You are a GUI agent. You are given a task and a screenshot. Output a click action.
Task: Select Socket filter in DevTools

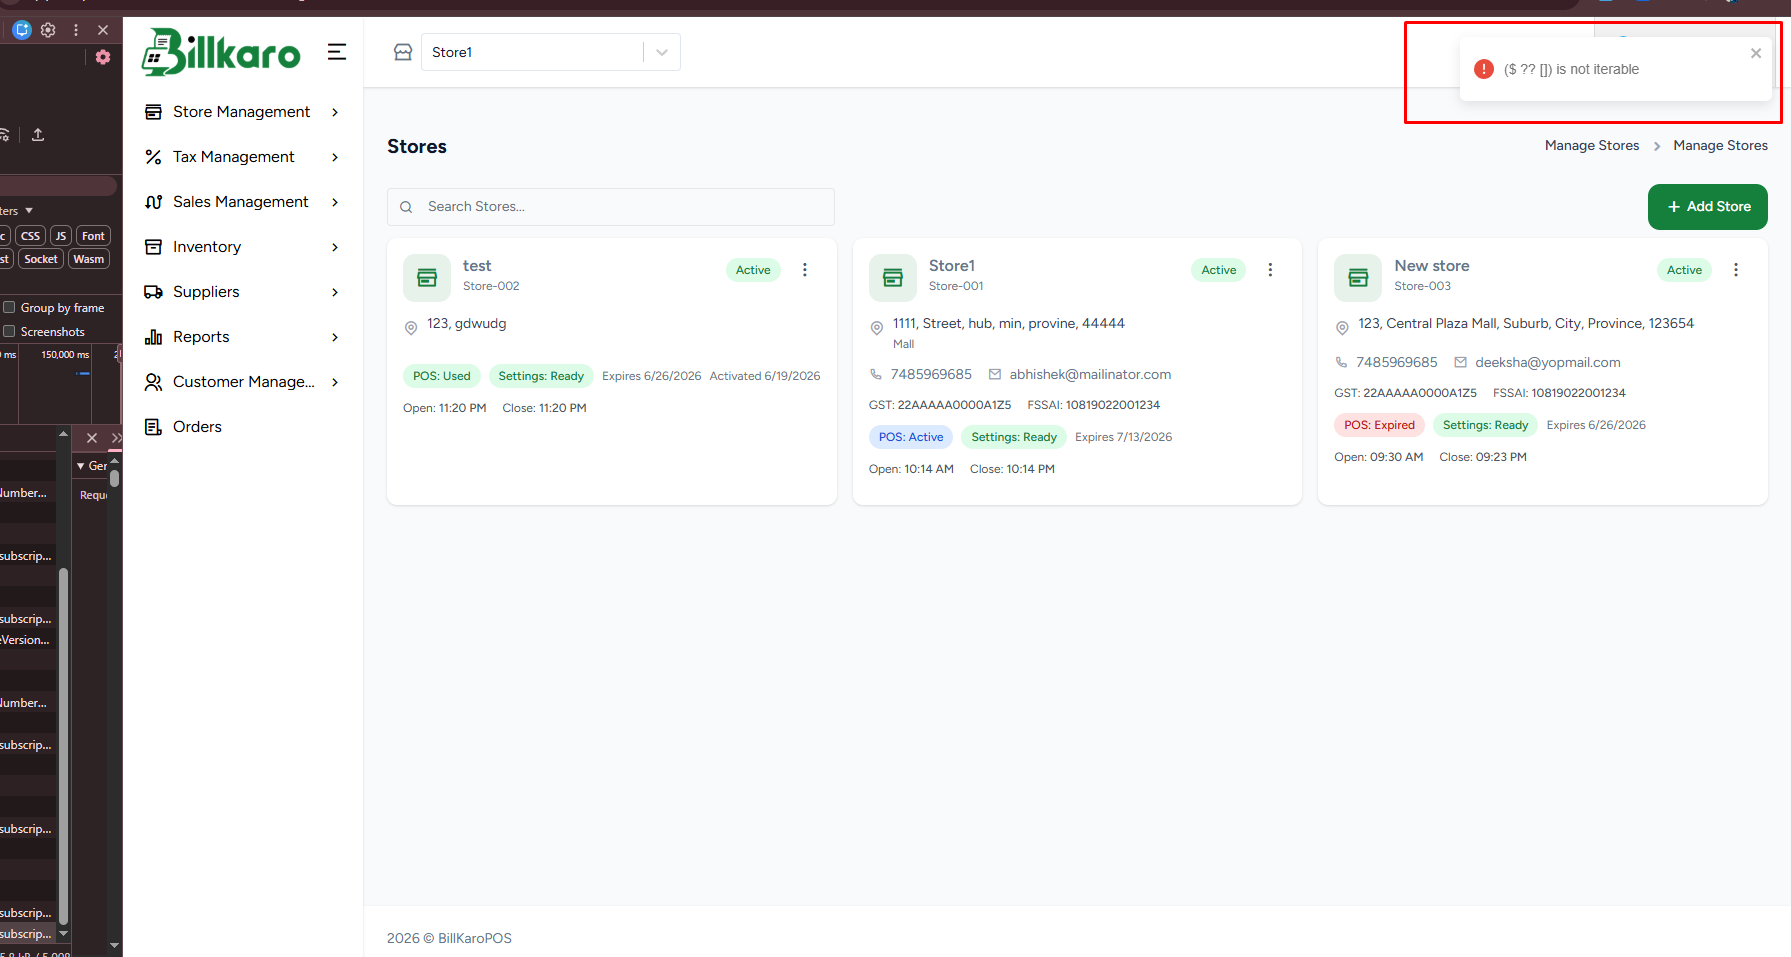point(41,259)
